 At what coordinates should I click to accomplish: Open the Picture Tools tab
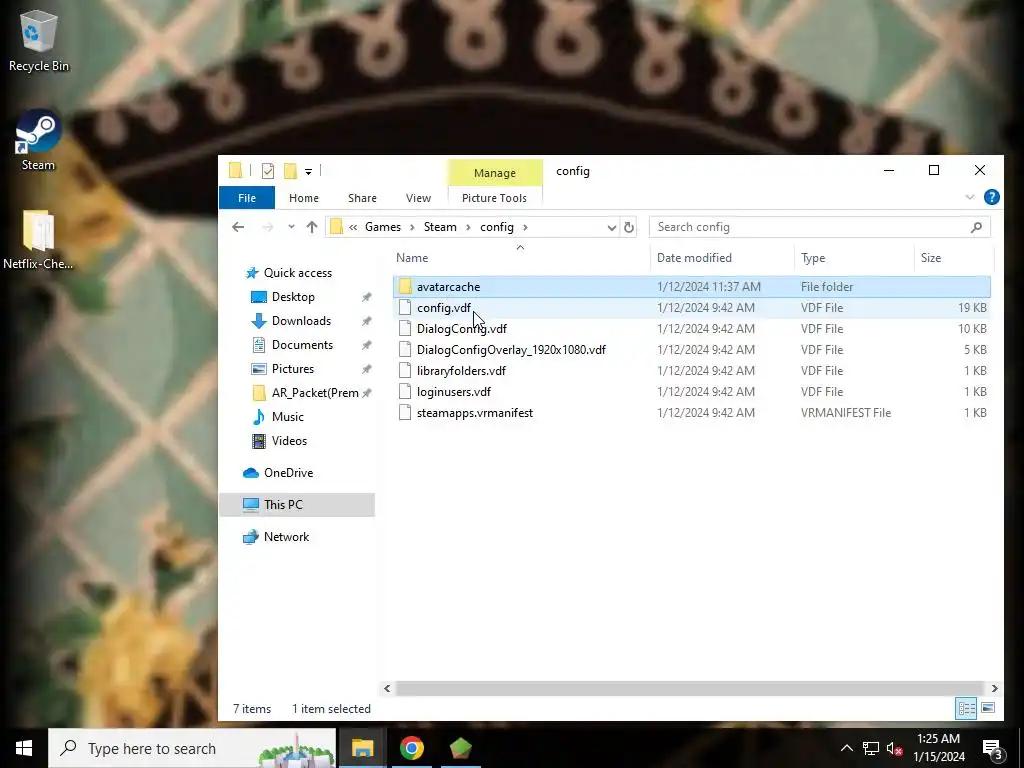click(x=494, y=198)
